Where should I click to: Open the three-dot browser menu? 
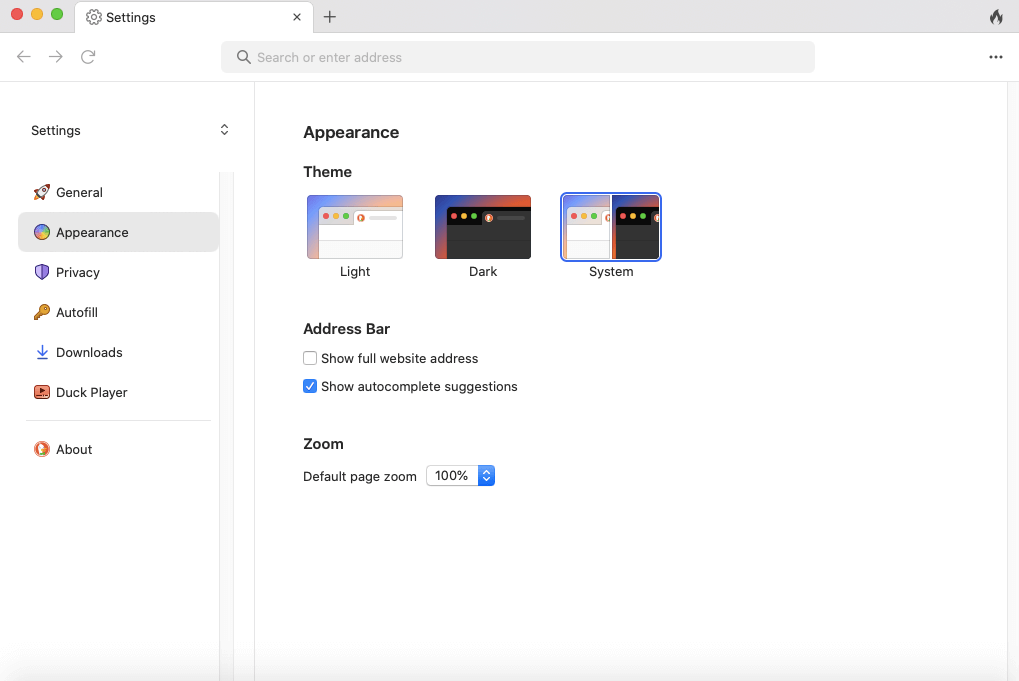point(996,57)
